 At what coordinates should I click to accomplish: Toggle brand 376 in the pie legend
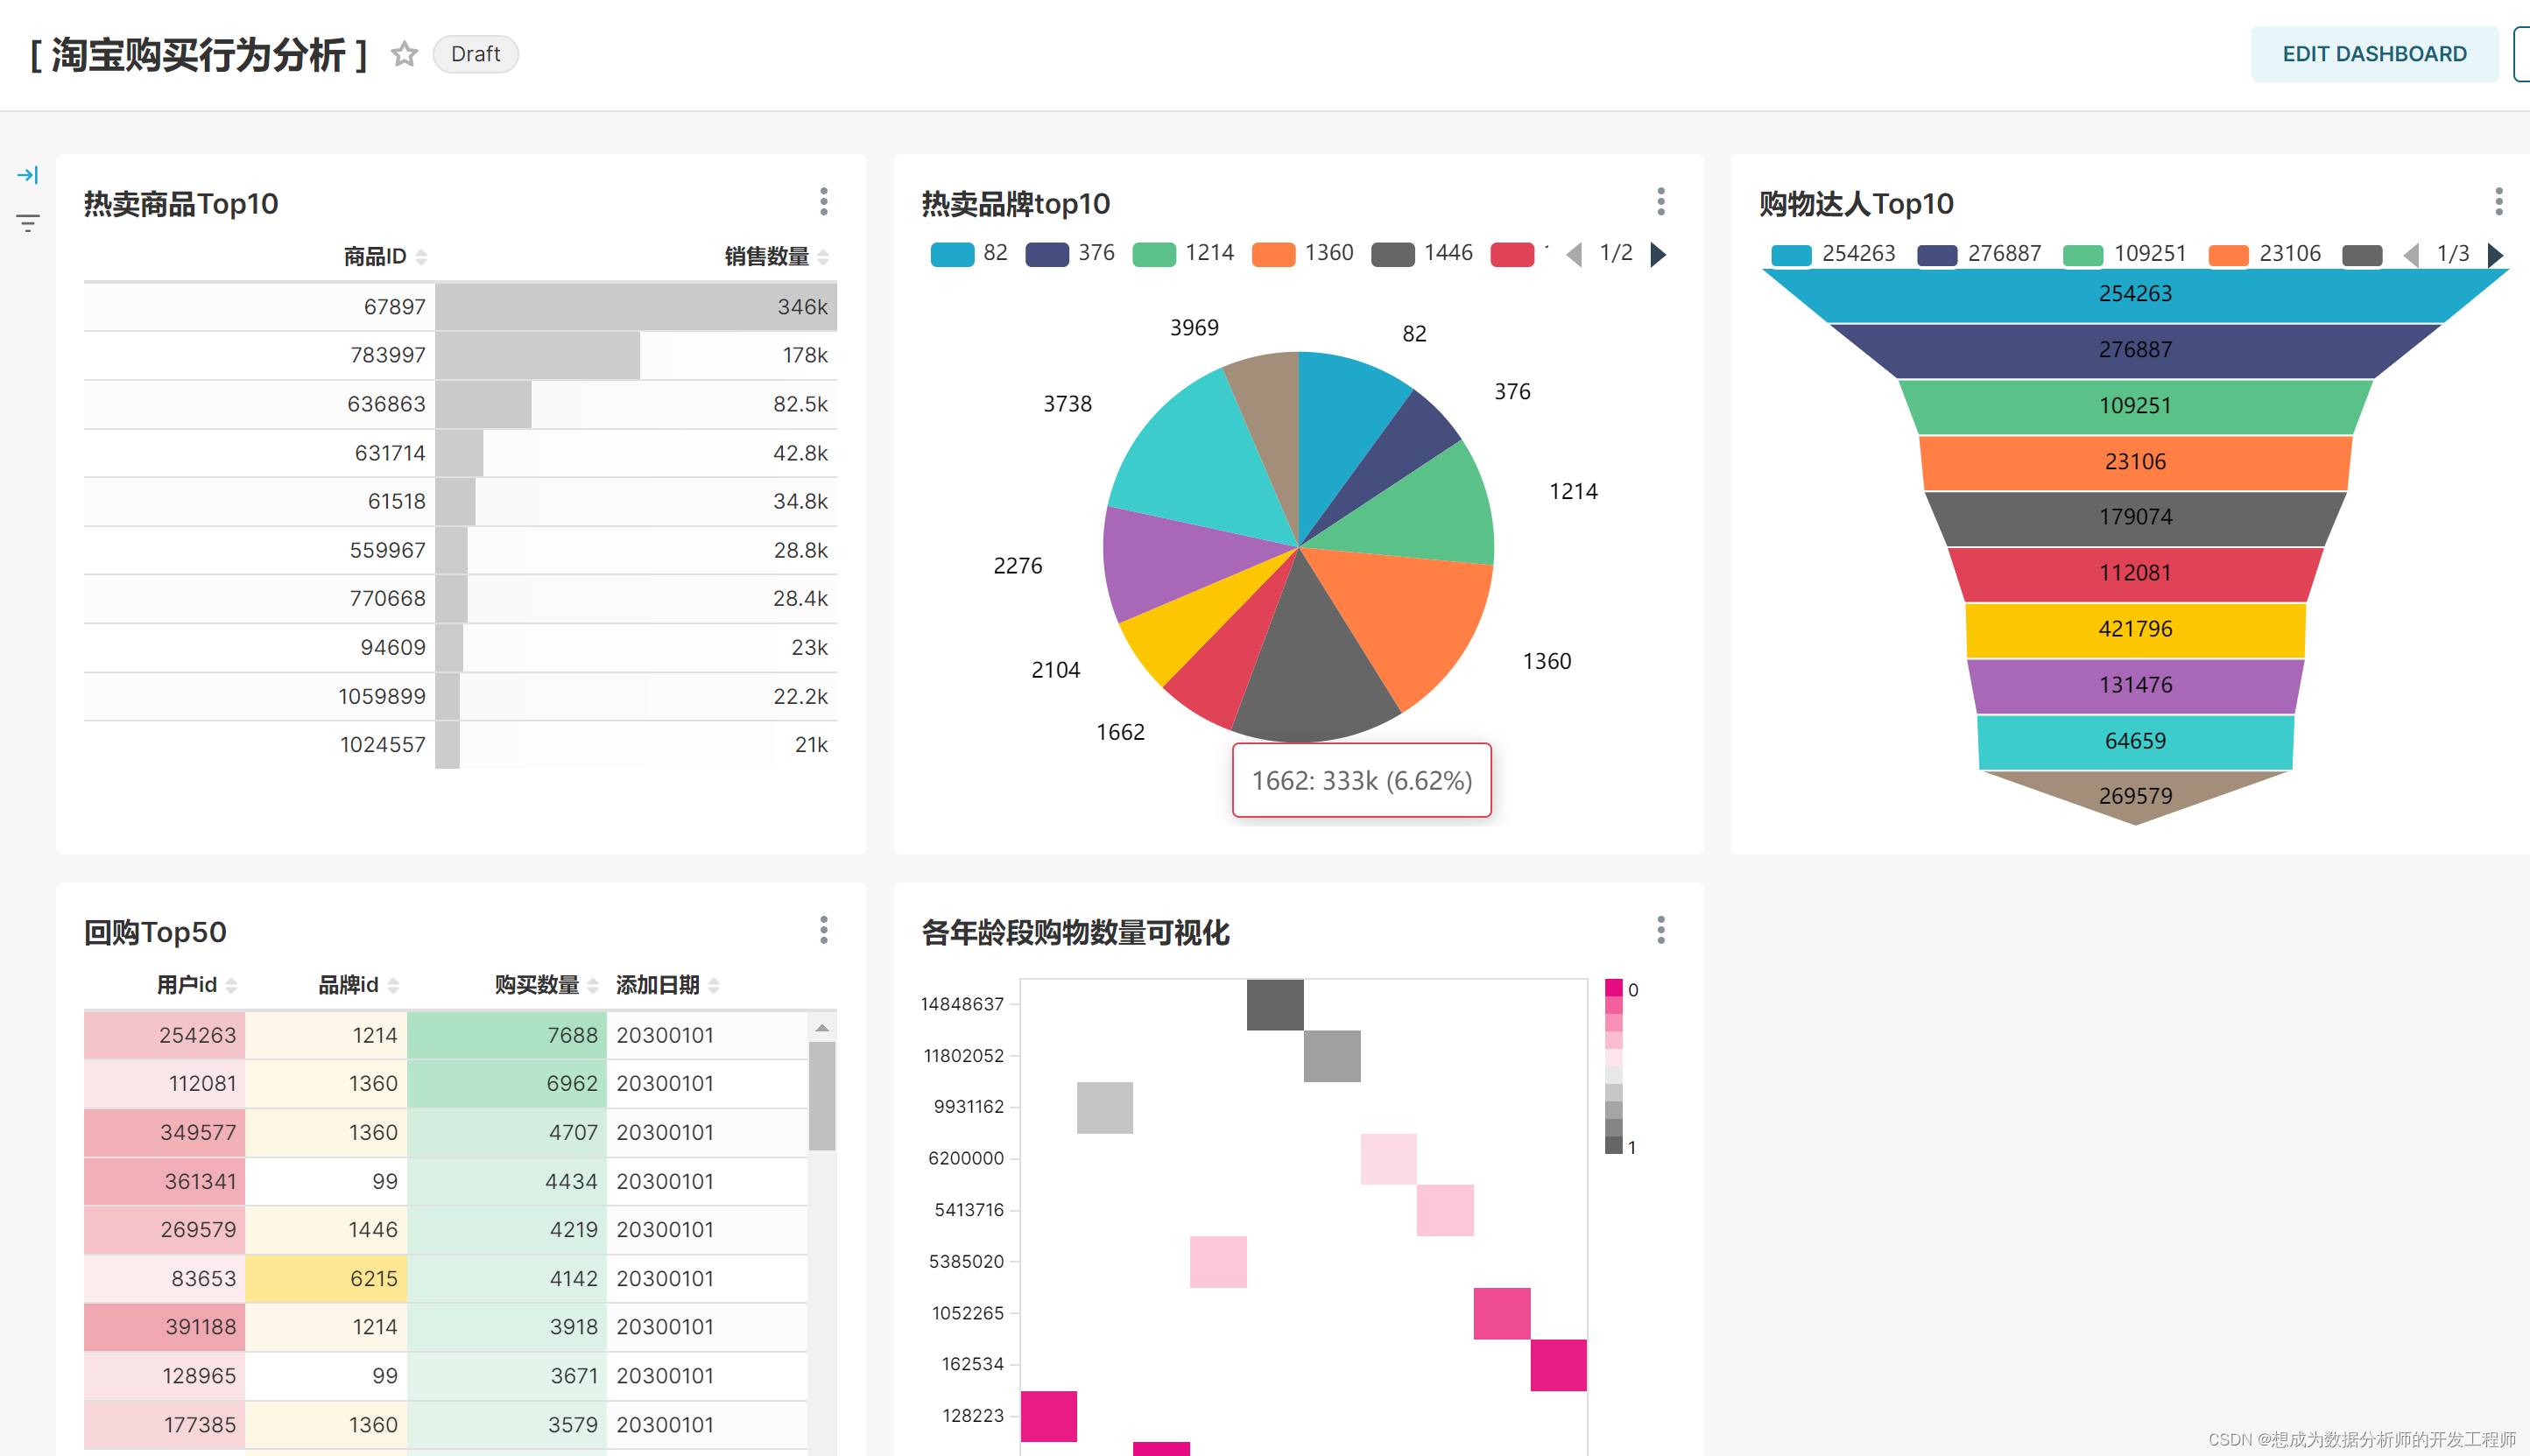pos(1070,254)
